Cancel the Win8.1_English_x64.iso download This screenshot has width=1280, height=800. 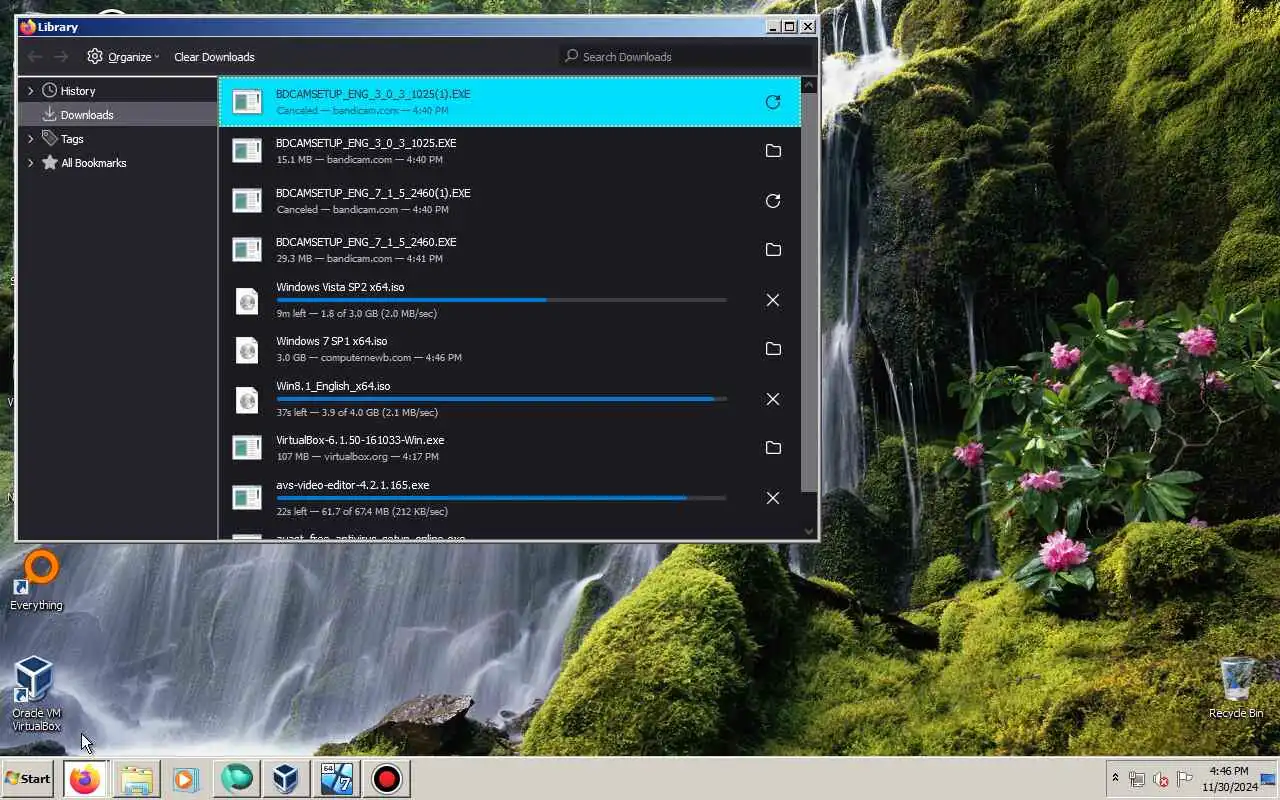click(x=772, y=399)
